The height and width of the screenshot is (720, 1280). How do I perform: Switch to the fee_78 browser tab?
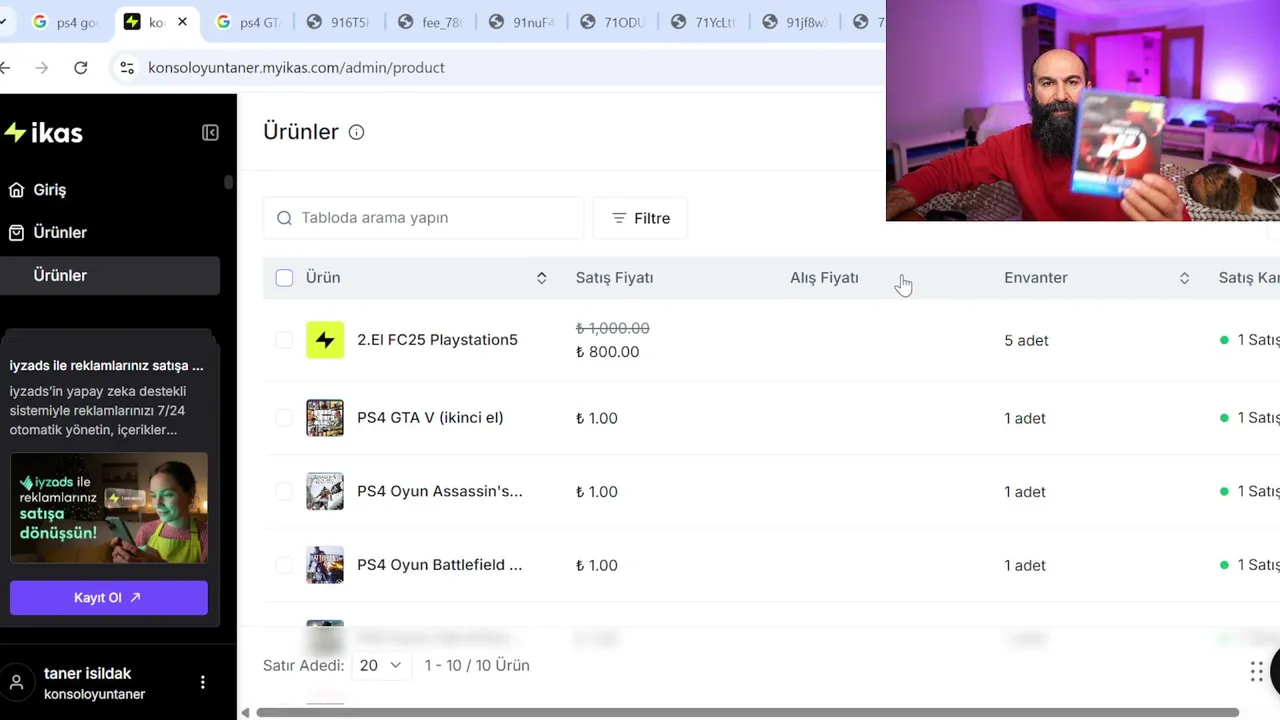click(432, 22)
